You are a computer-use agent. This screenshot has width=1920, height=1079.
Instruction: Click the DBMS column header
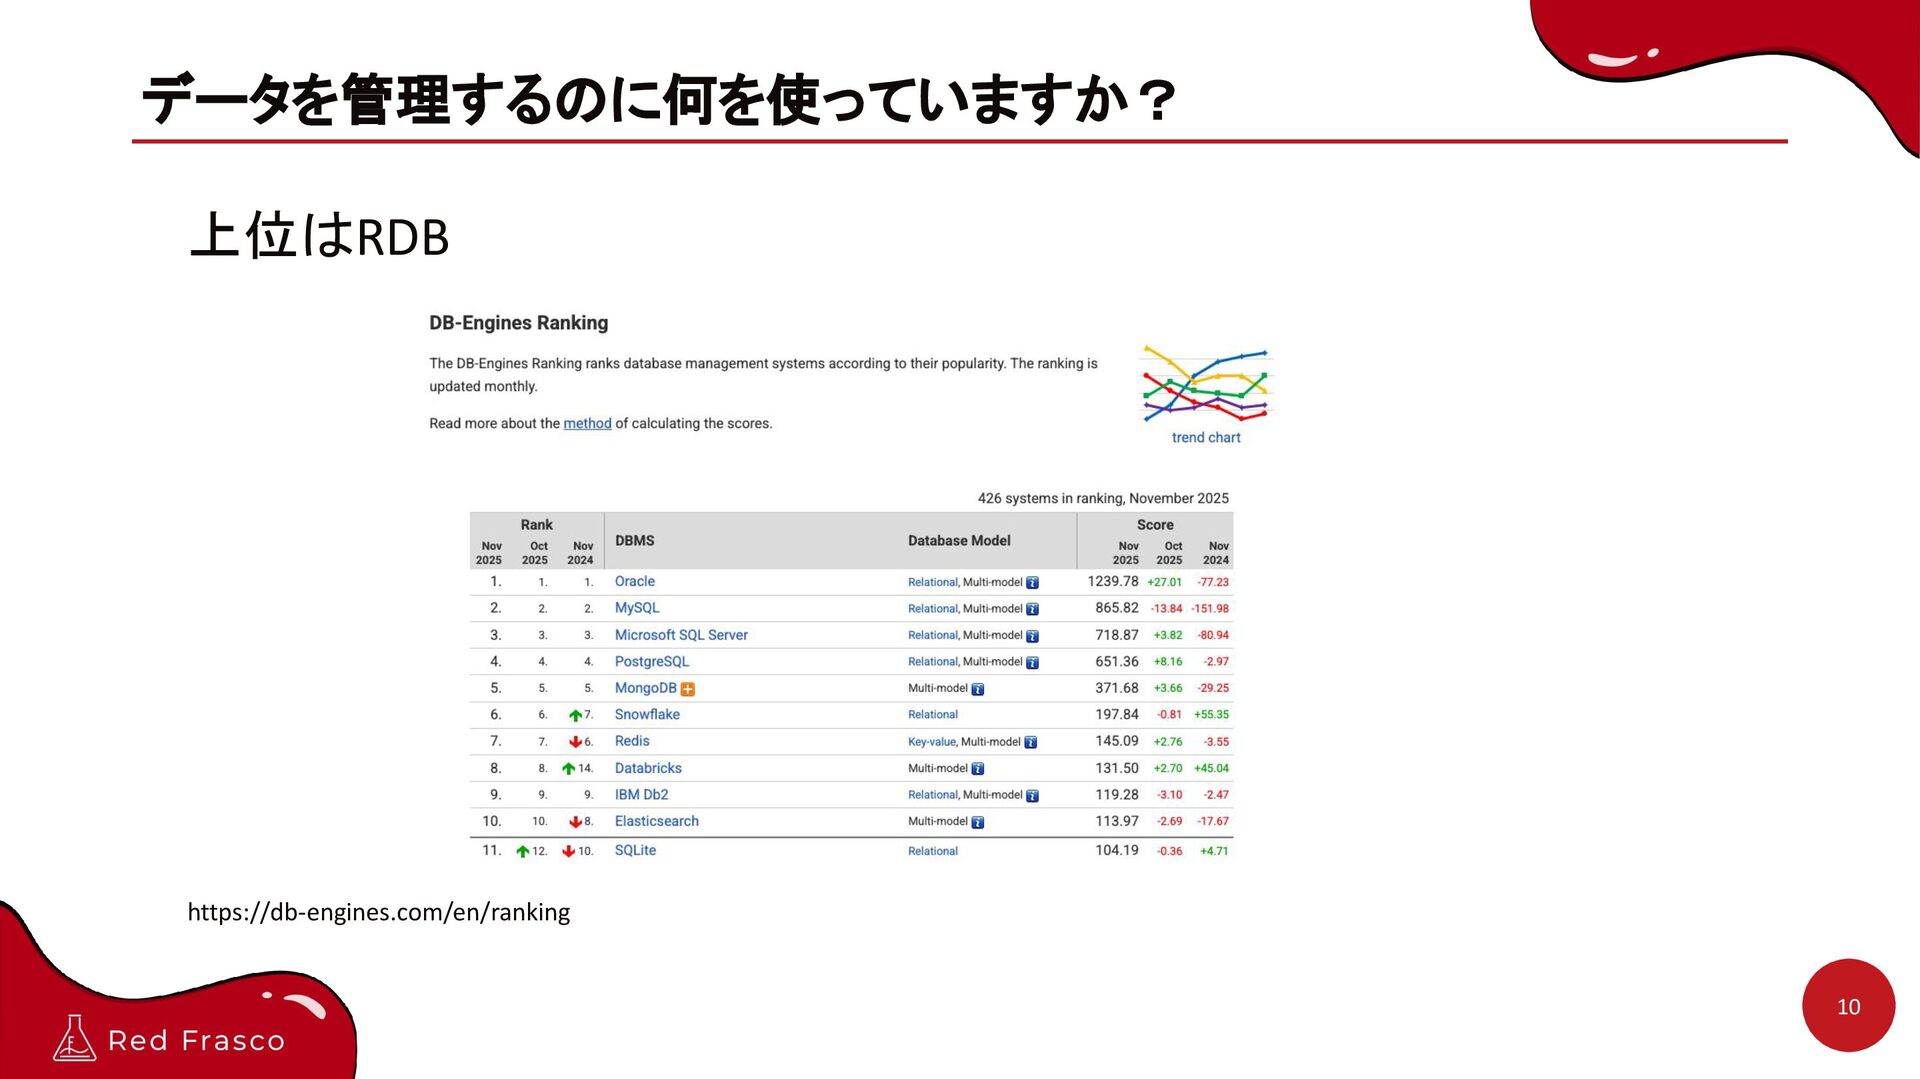click(x=635, y=541)
